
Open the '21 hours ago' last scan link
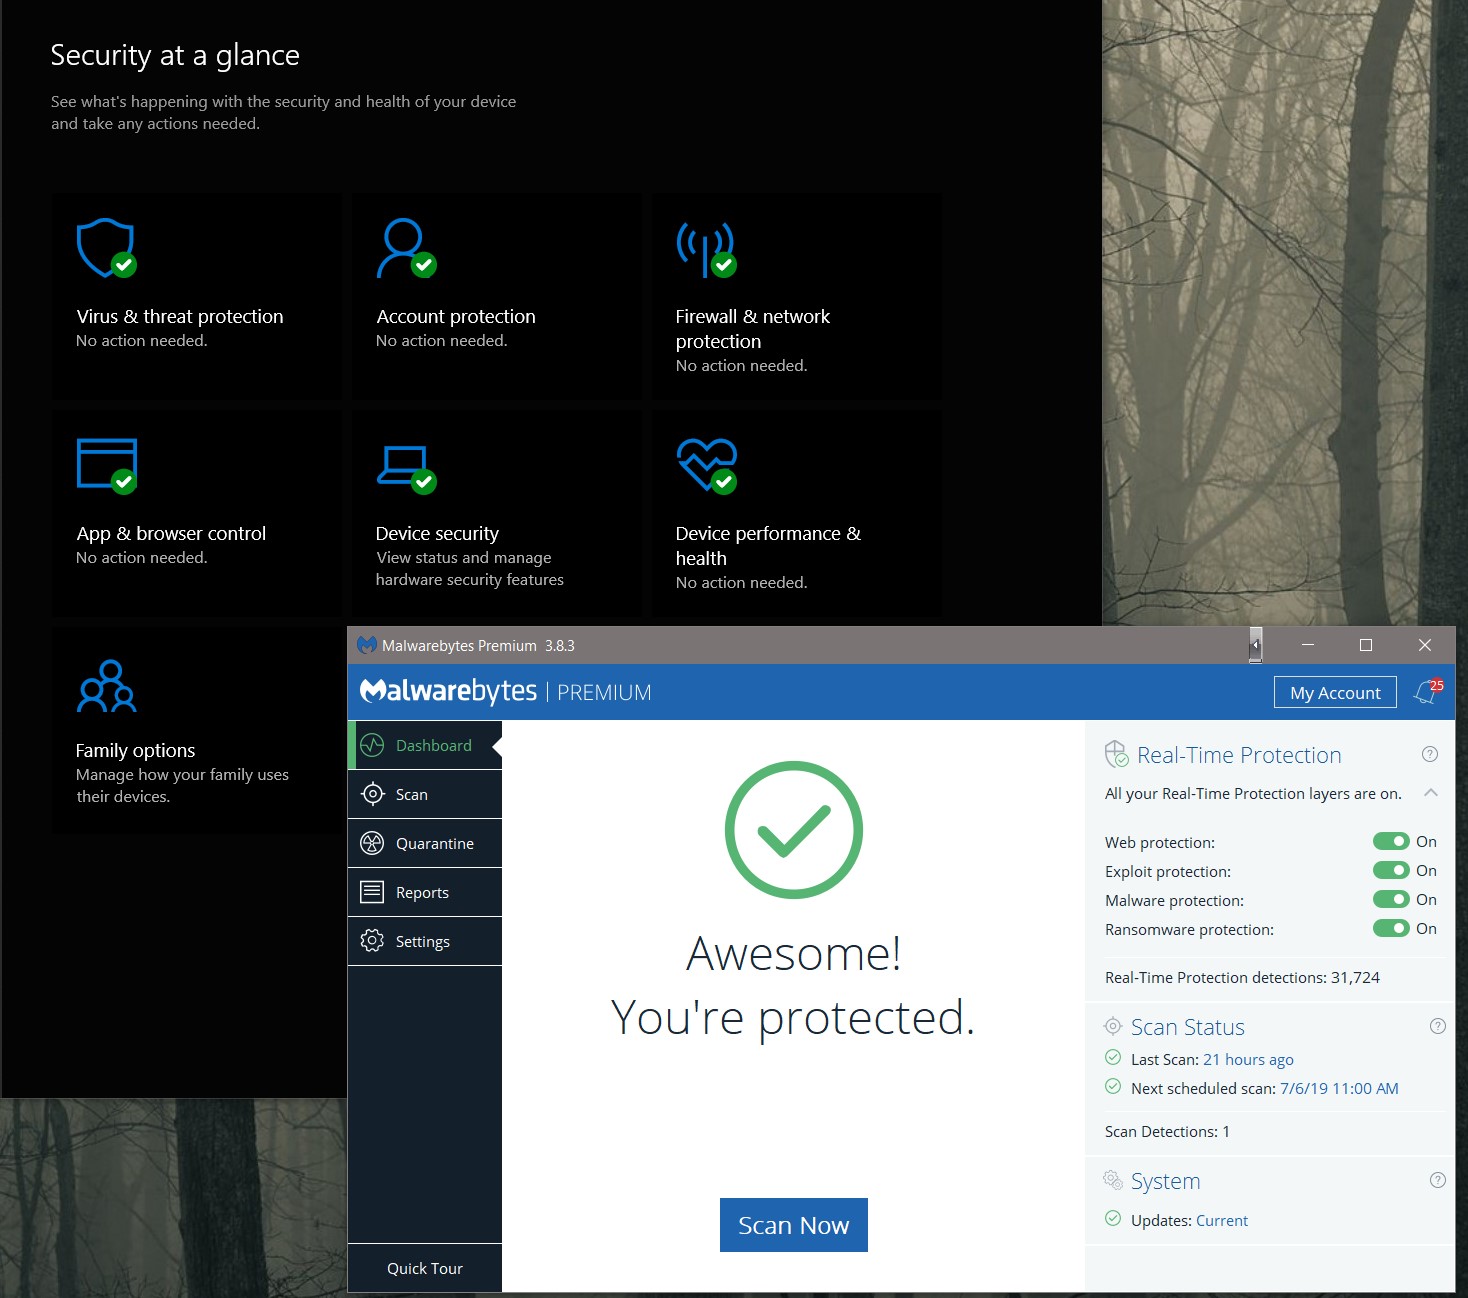pos(1248,1059)
